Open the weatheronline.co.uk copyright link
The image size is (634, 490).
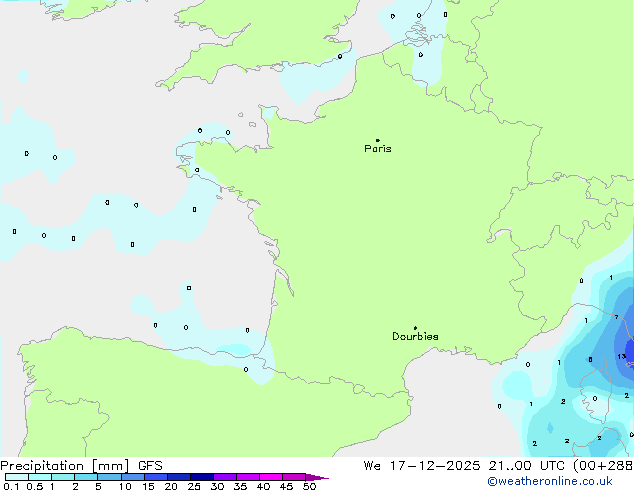click(550, 481)
